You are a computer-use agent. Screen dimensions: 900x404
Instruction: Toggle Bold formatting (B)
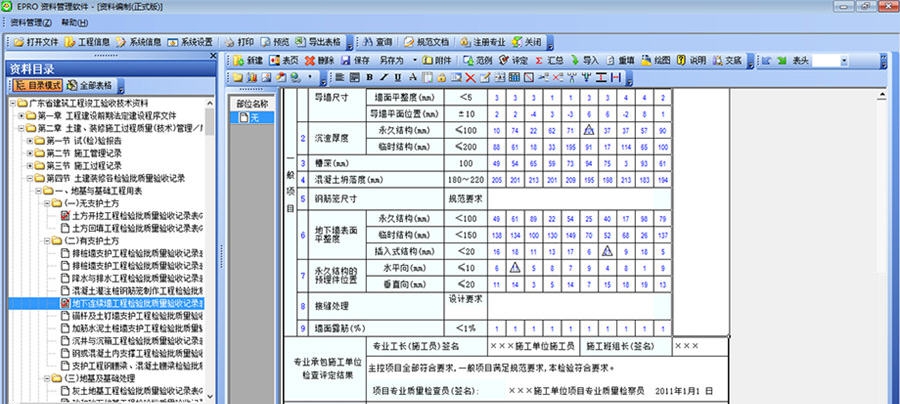click(369, 77)
